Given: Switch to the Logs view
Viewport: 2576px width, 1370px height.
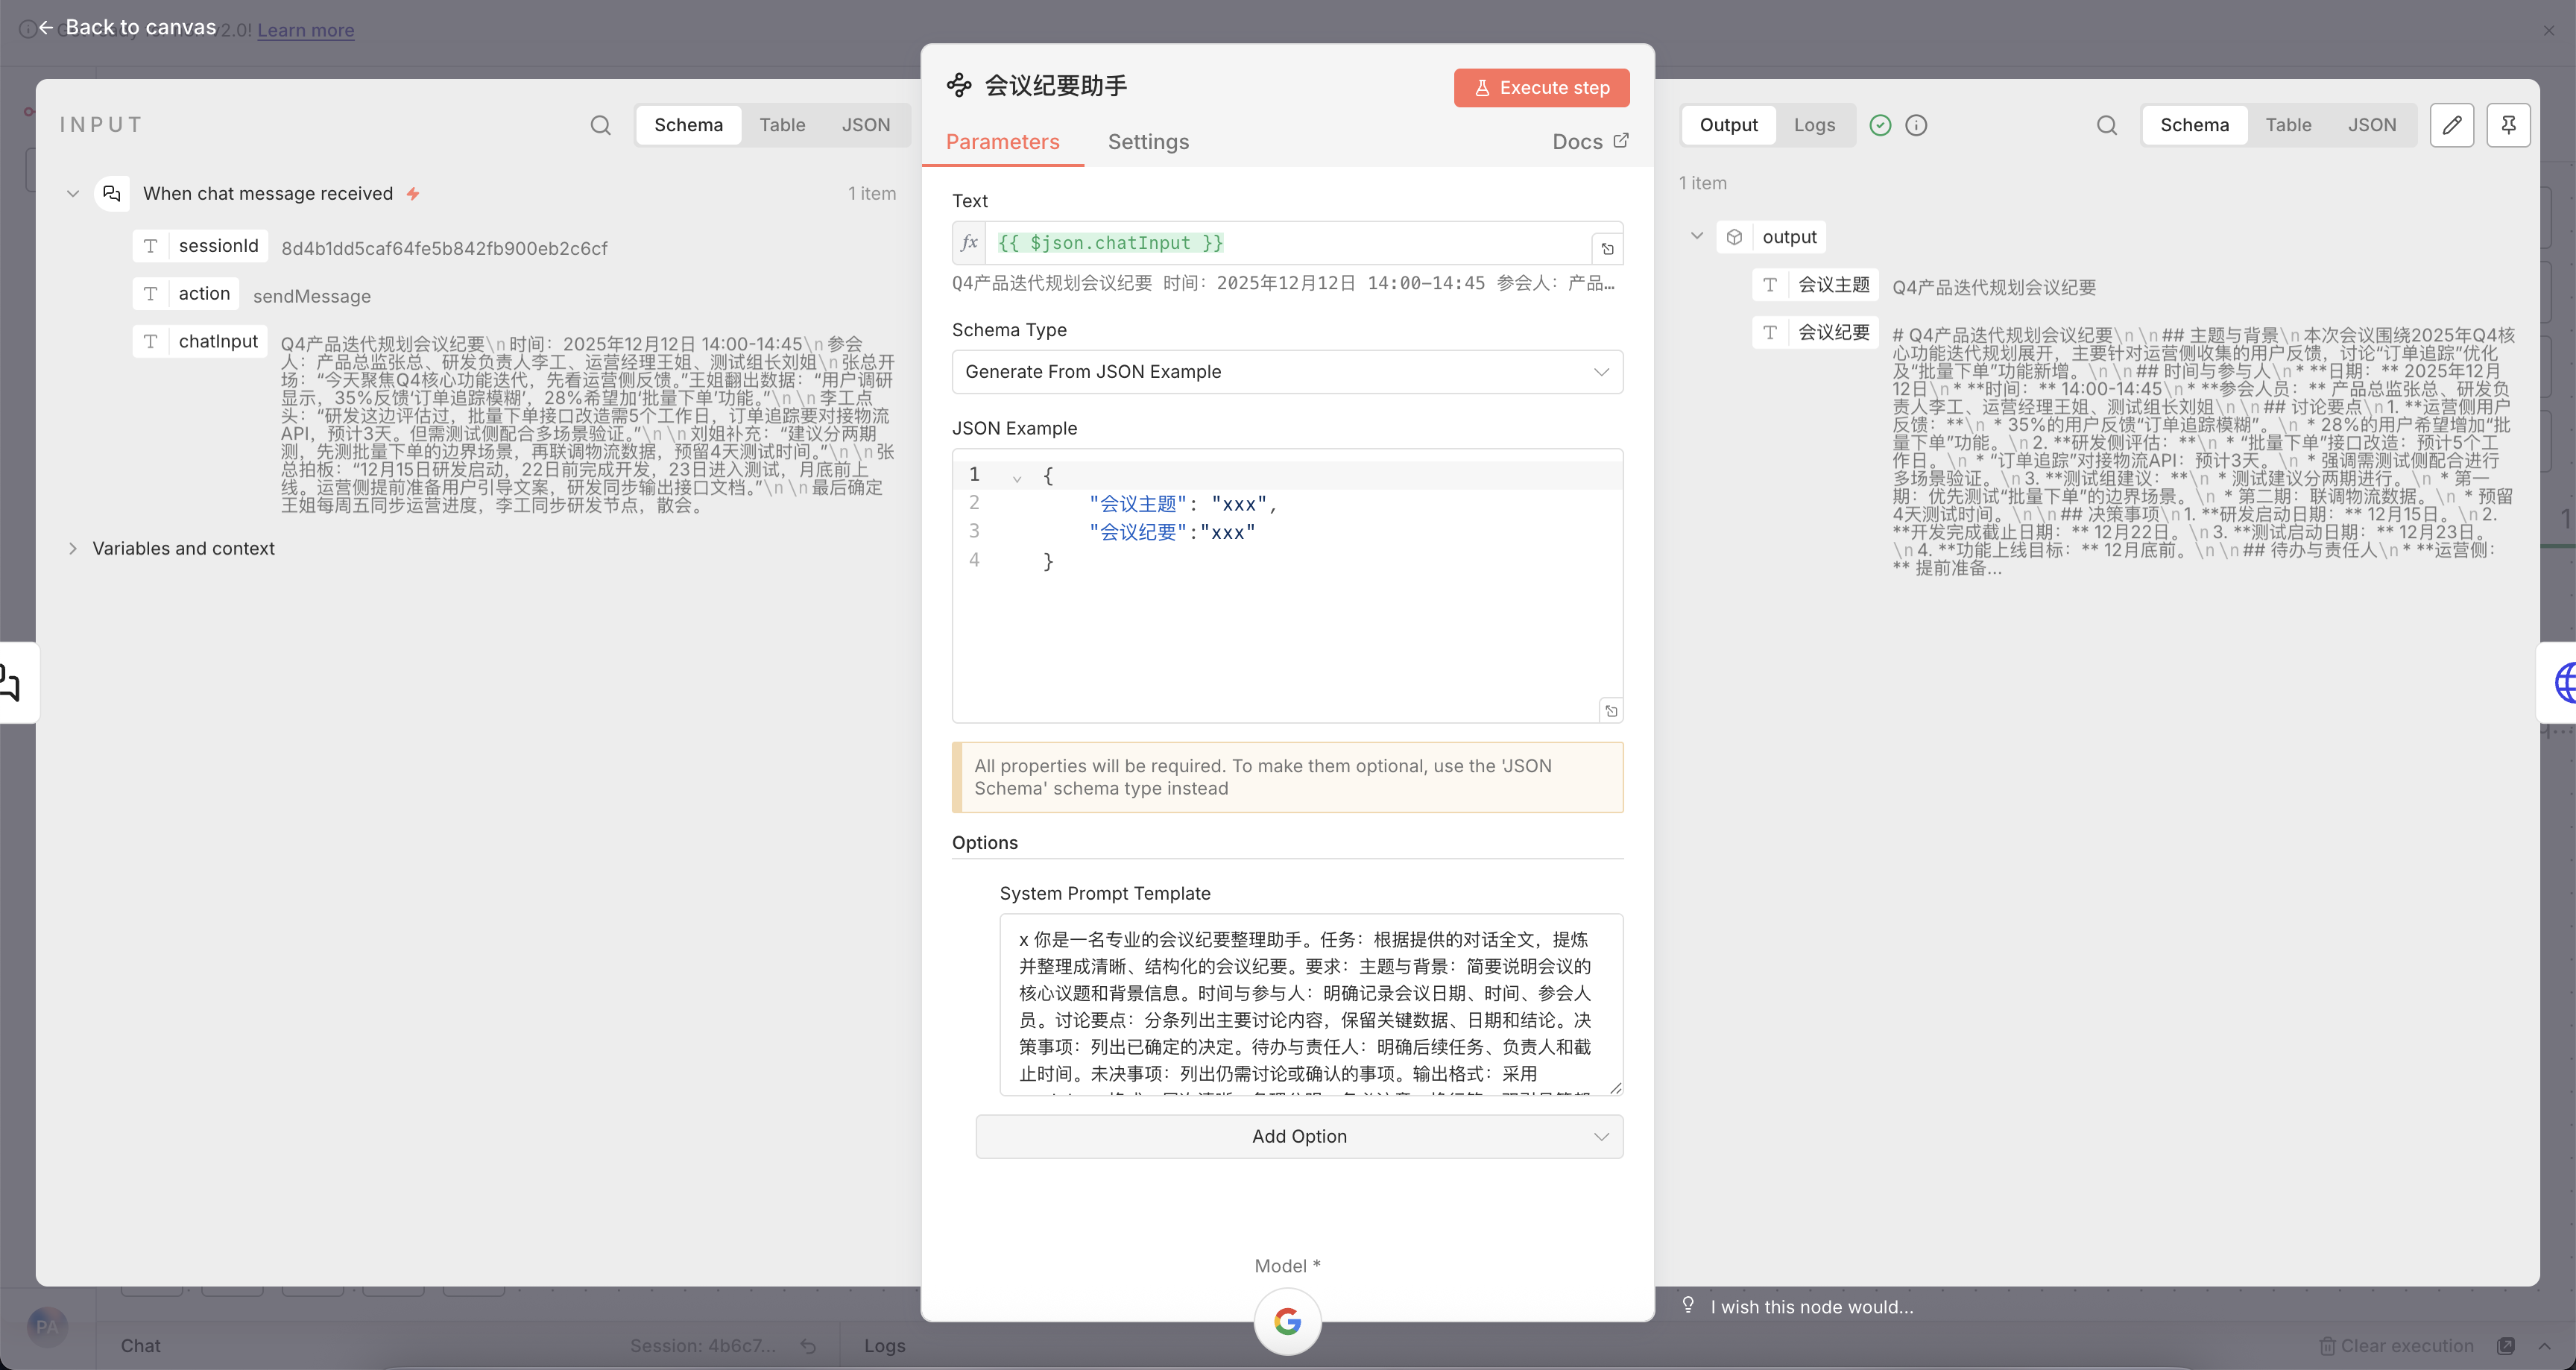Looking at the screenshot, I should pyautogui.click(x=1813, y=125).
